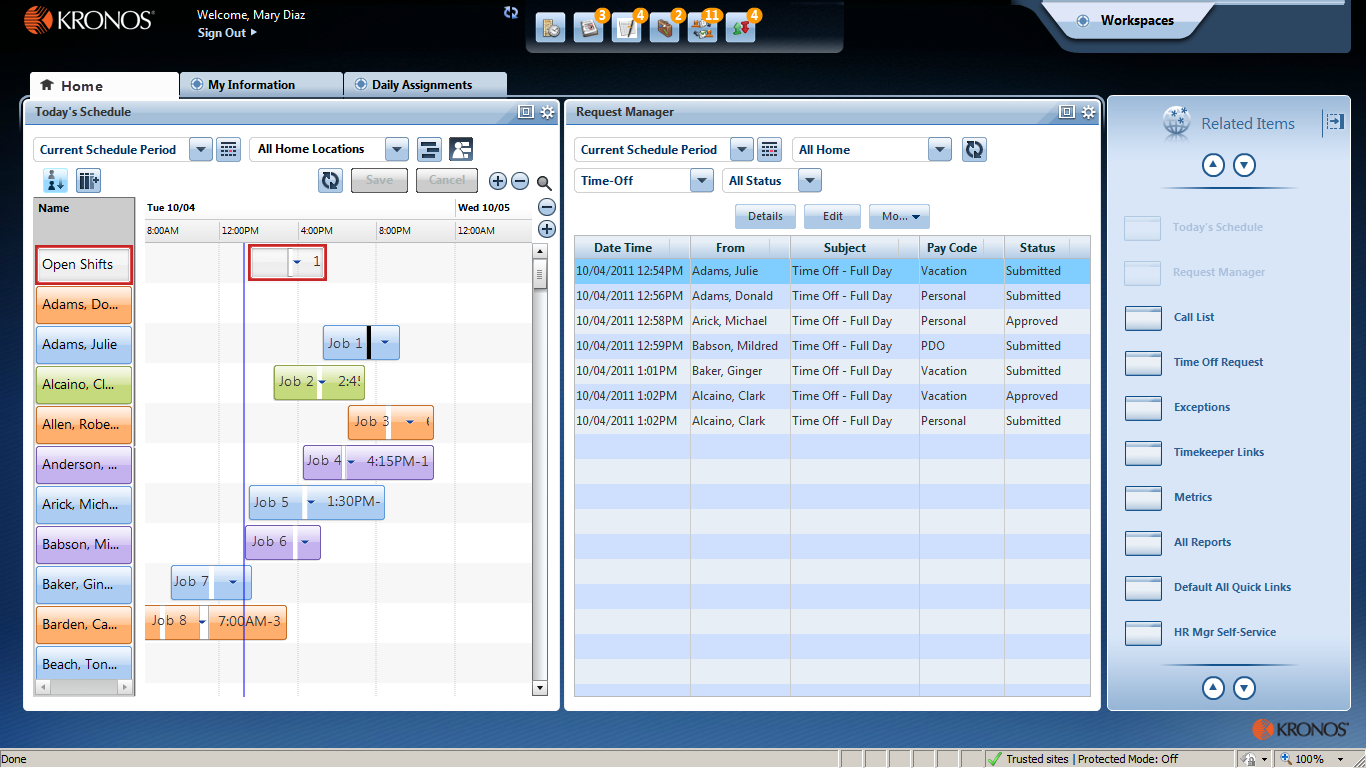1366x768 pixels.
Task: Open calendar date picker in Today's Schedule
Action: (x=229, y=150)
